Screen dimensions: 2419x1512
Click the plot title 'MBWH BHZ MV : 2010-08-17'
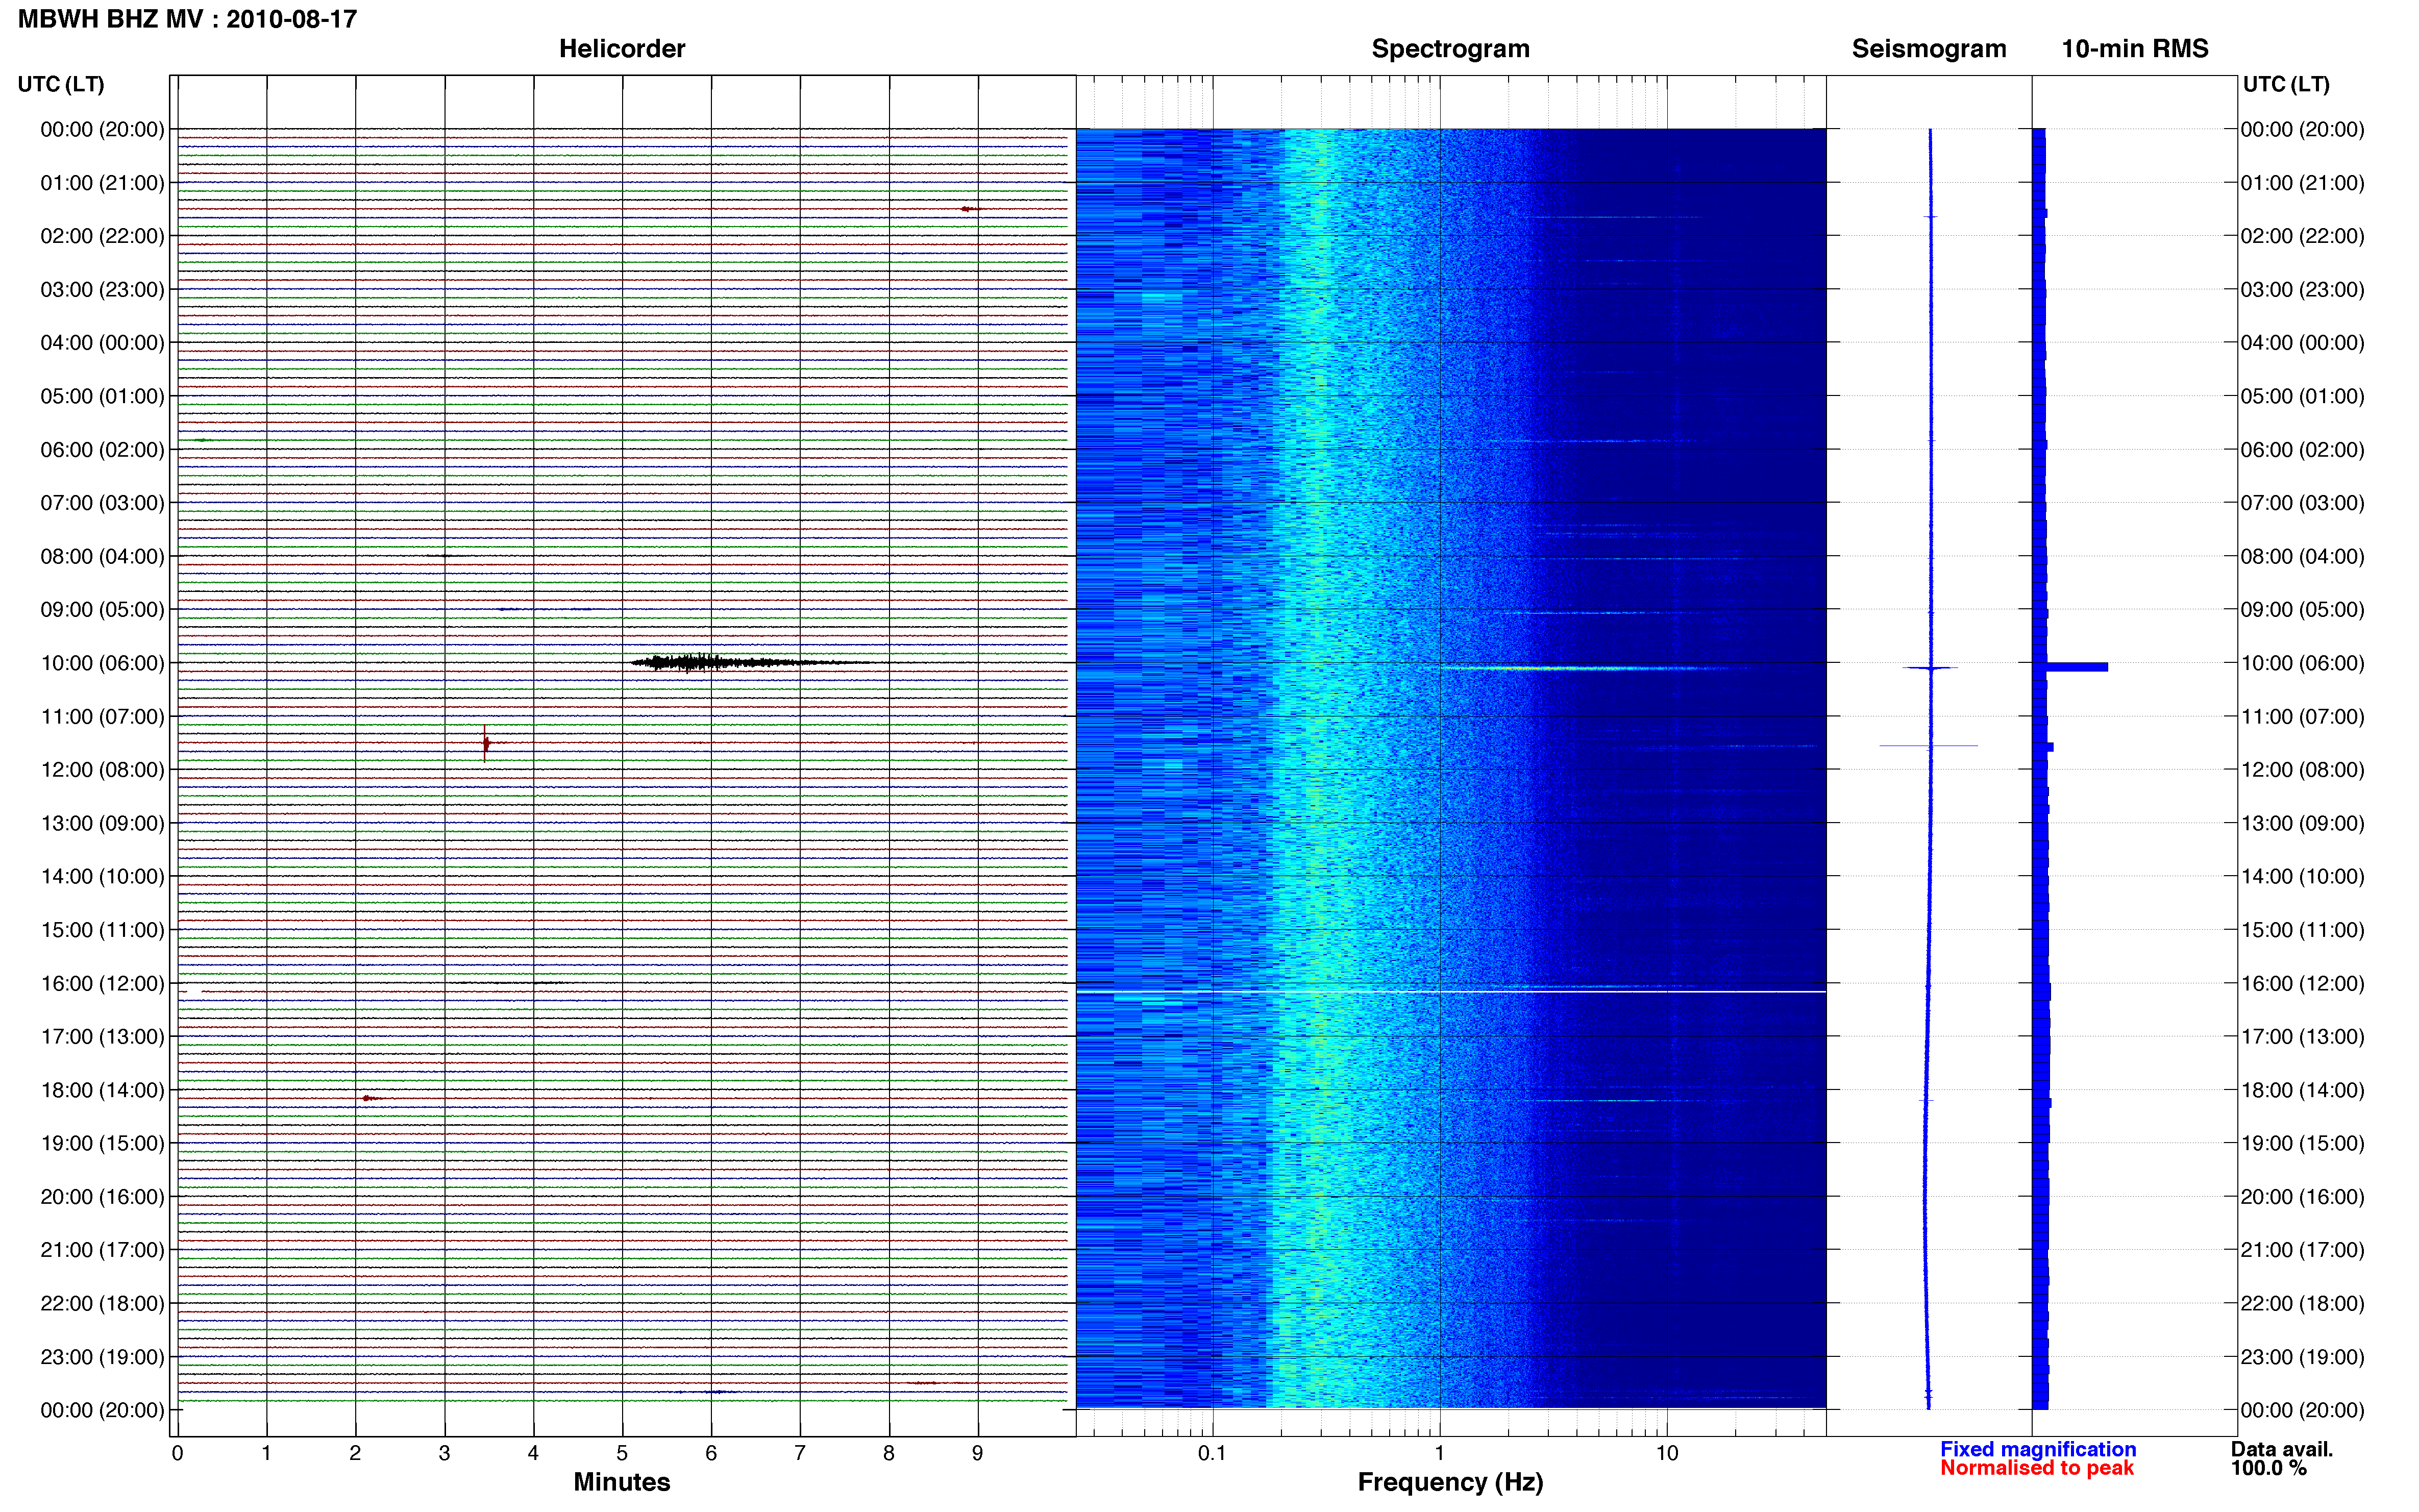[187, 19]
